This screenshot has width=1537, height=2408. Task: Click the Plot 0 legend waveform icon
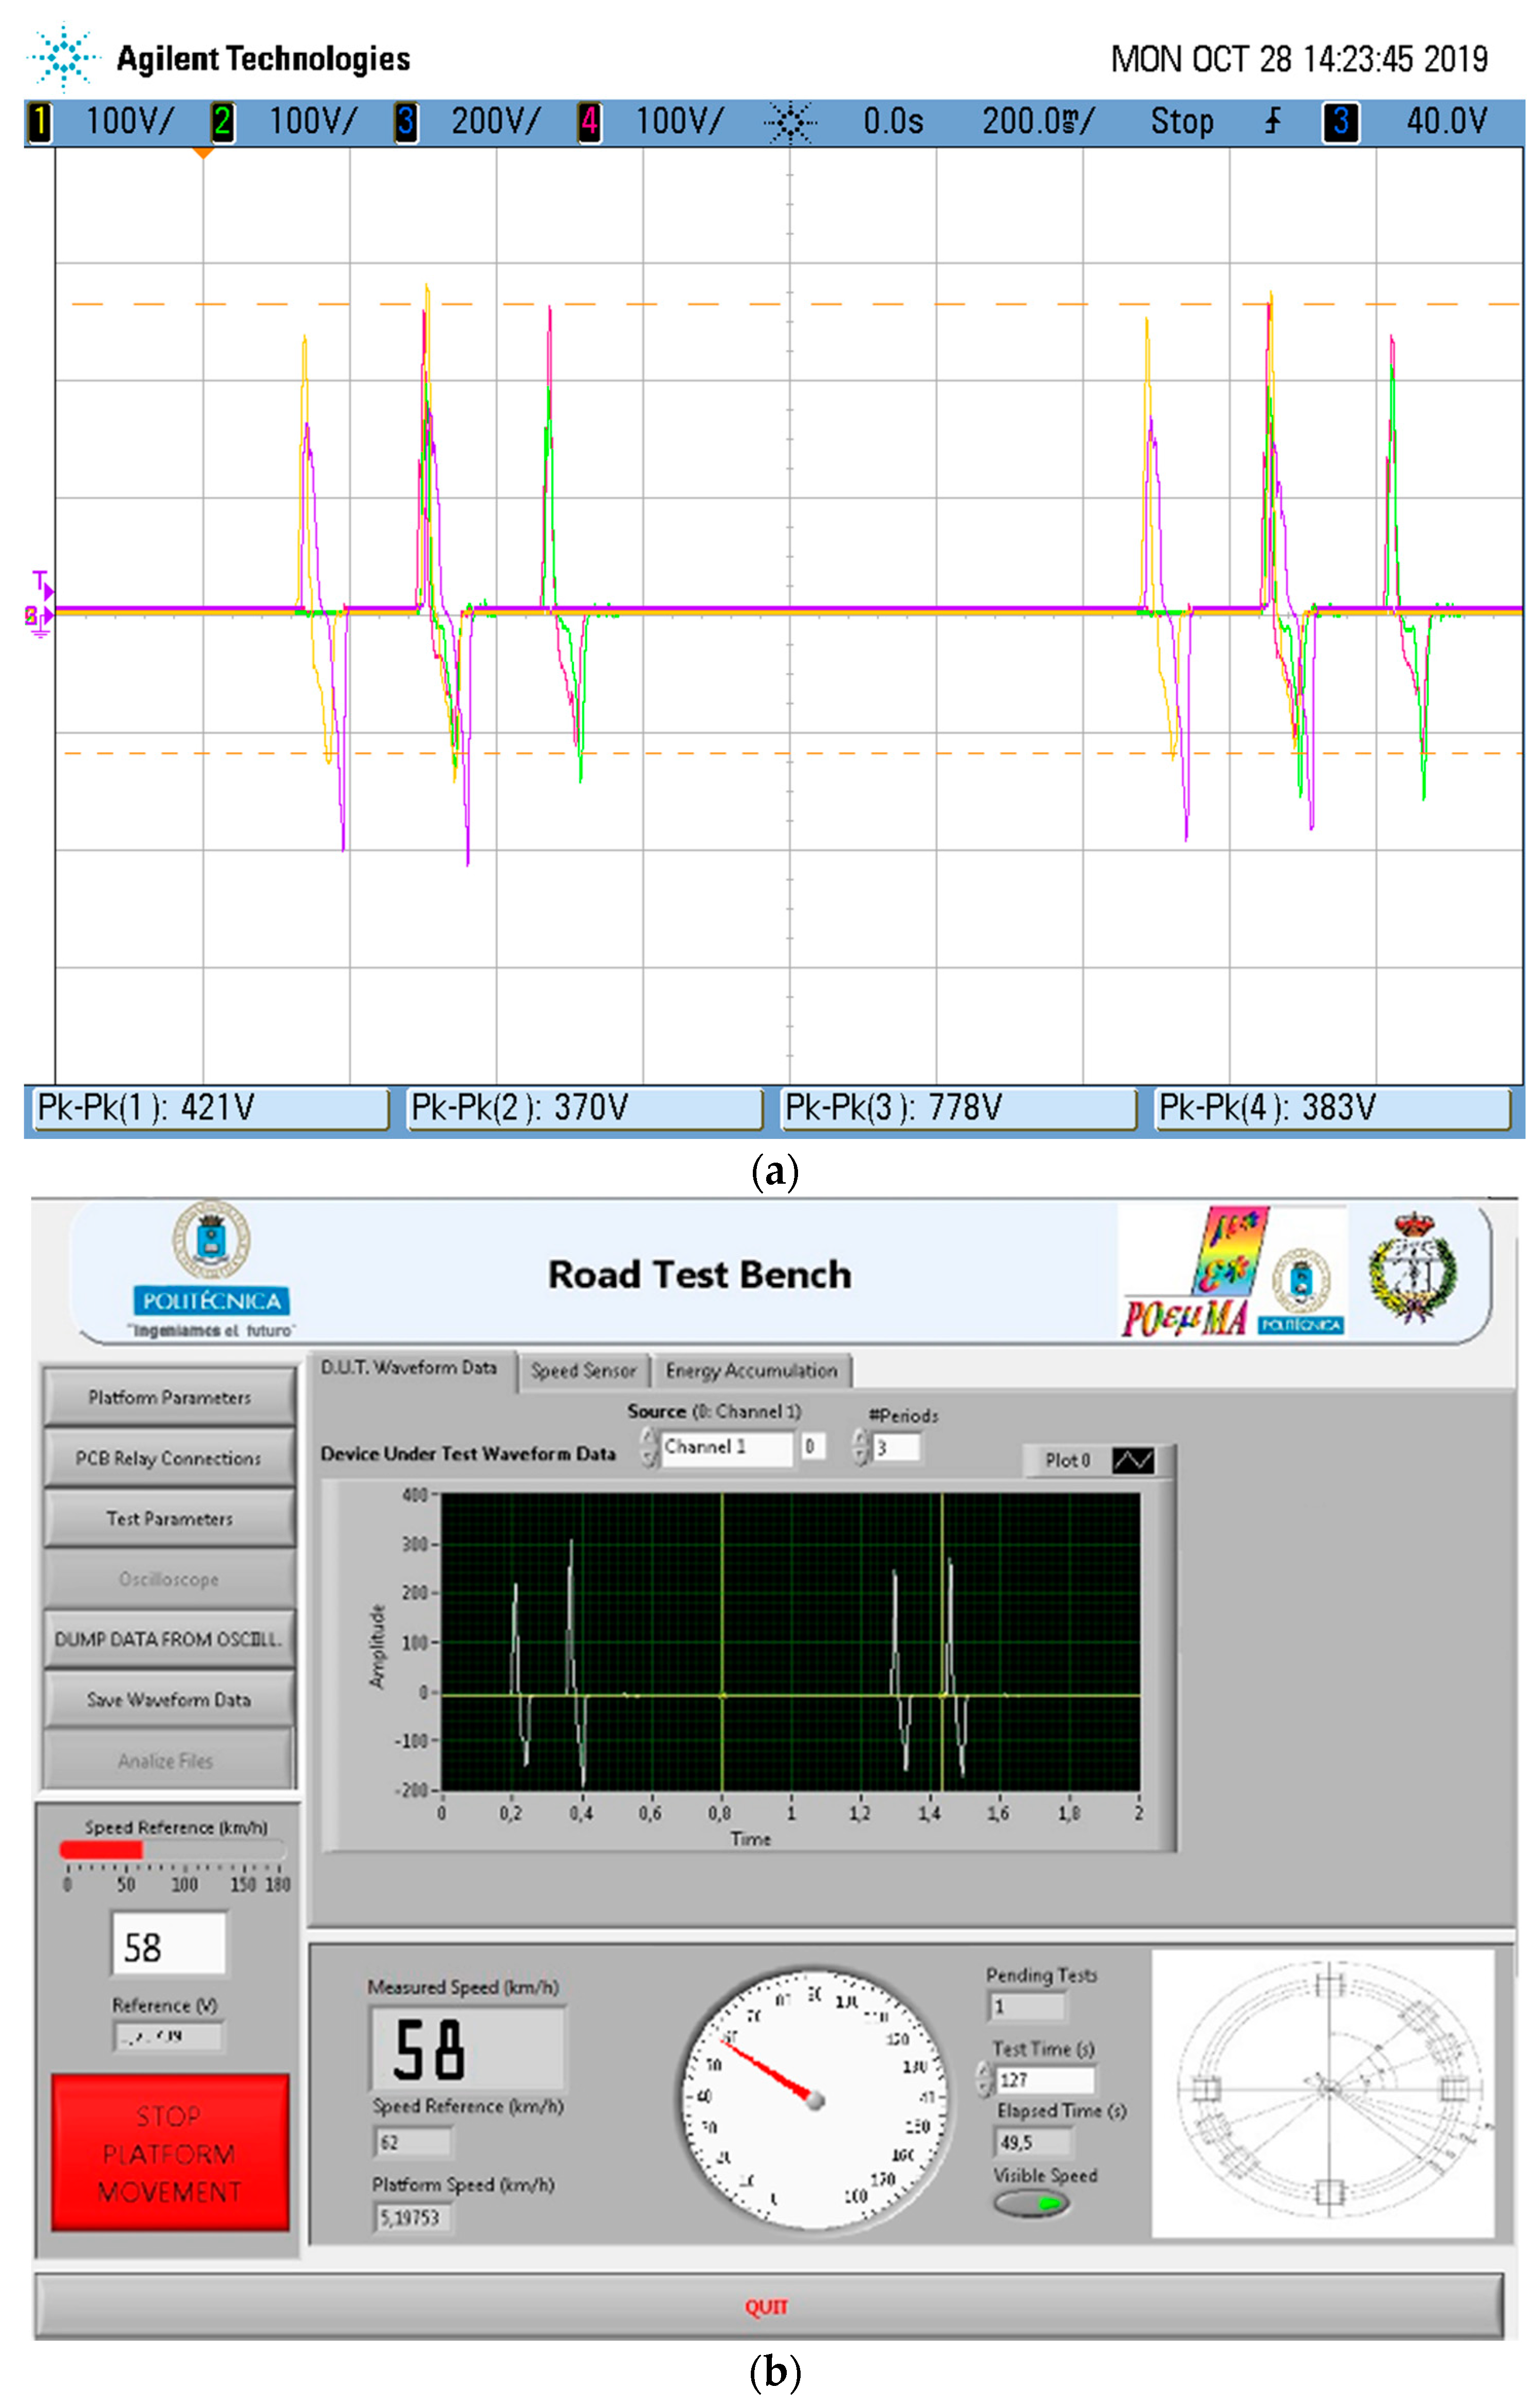click(1133, 1461)
